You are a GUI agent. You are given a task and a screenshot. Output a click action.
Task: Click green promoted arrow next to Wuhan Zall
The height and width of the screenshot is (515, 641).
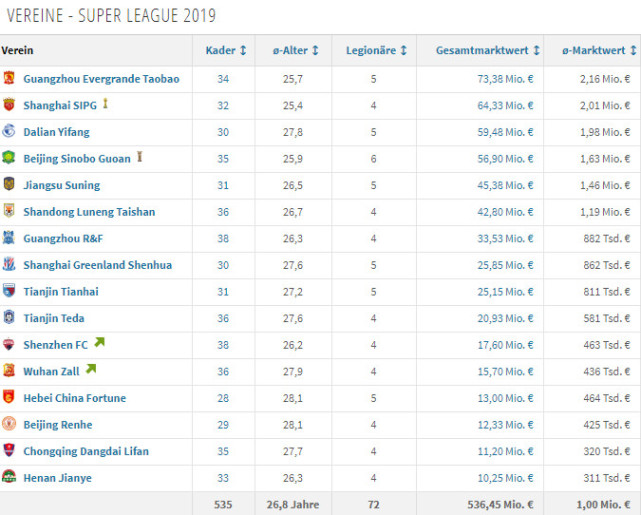[x=91, y=370]
